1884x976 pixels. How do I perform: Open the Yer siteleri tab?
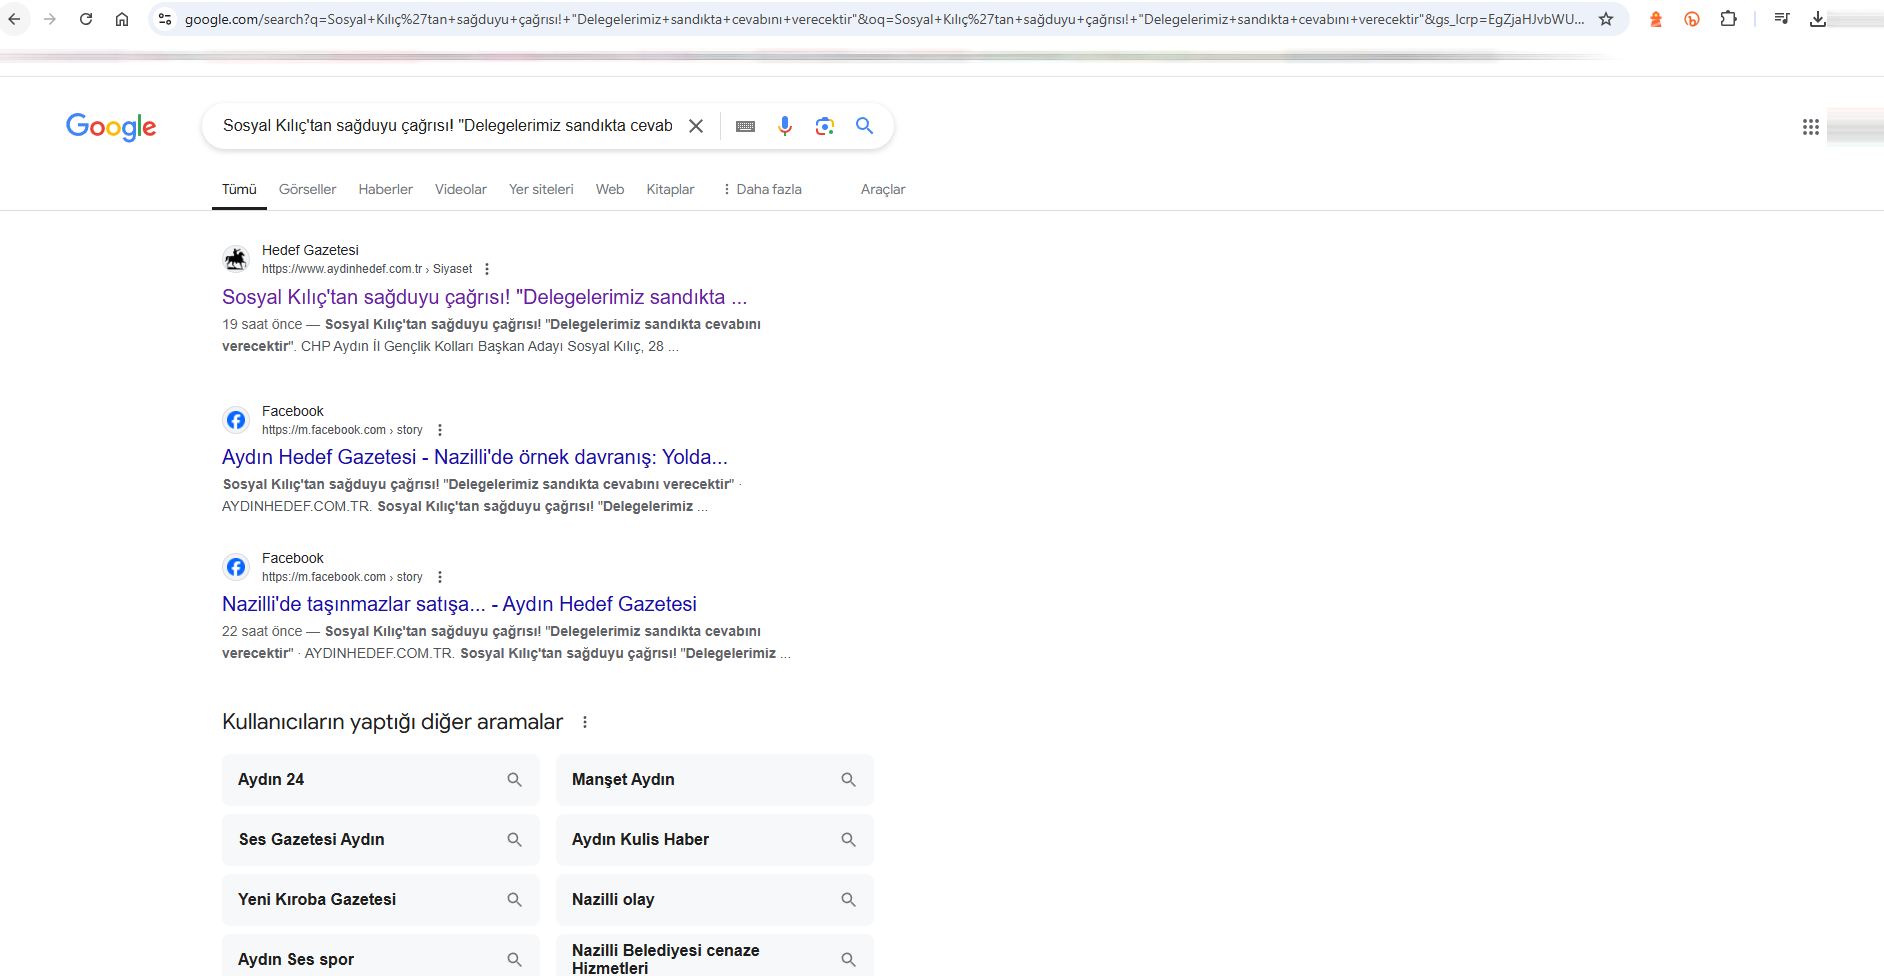[541, 189]
